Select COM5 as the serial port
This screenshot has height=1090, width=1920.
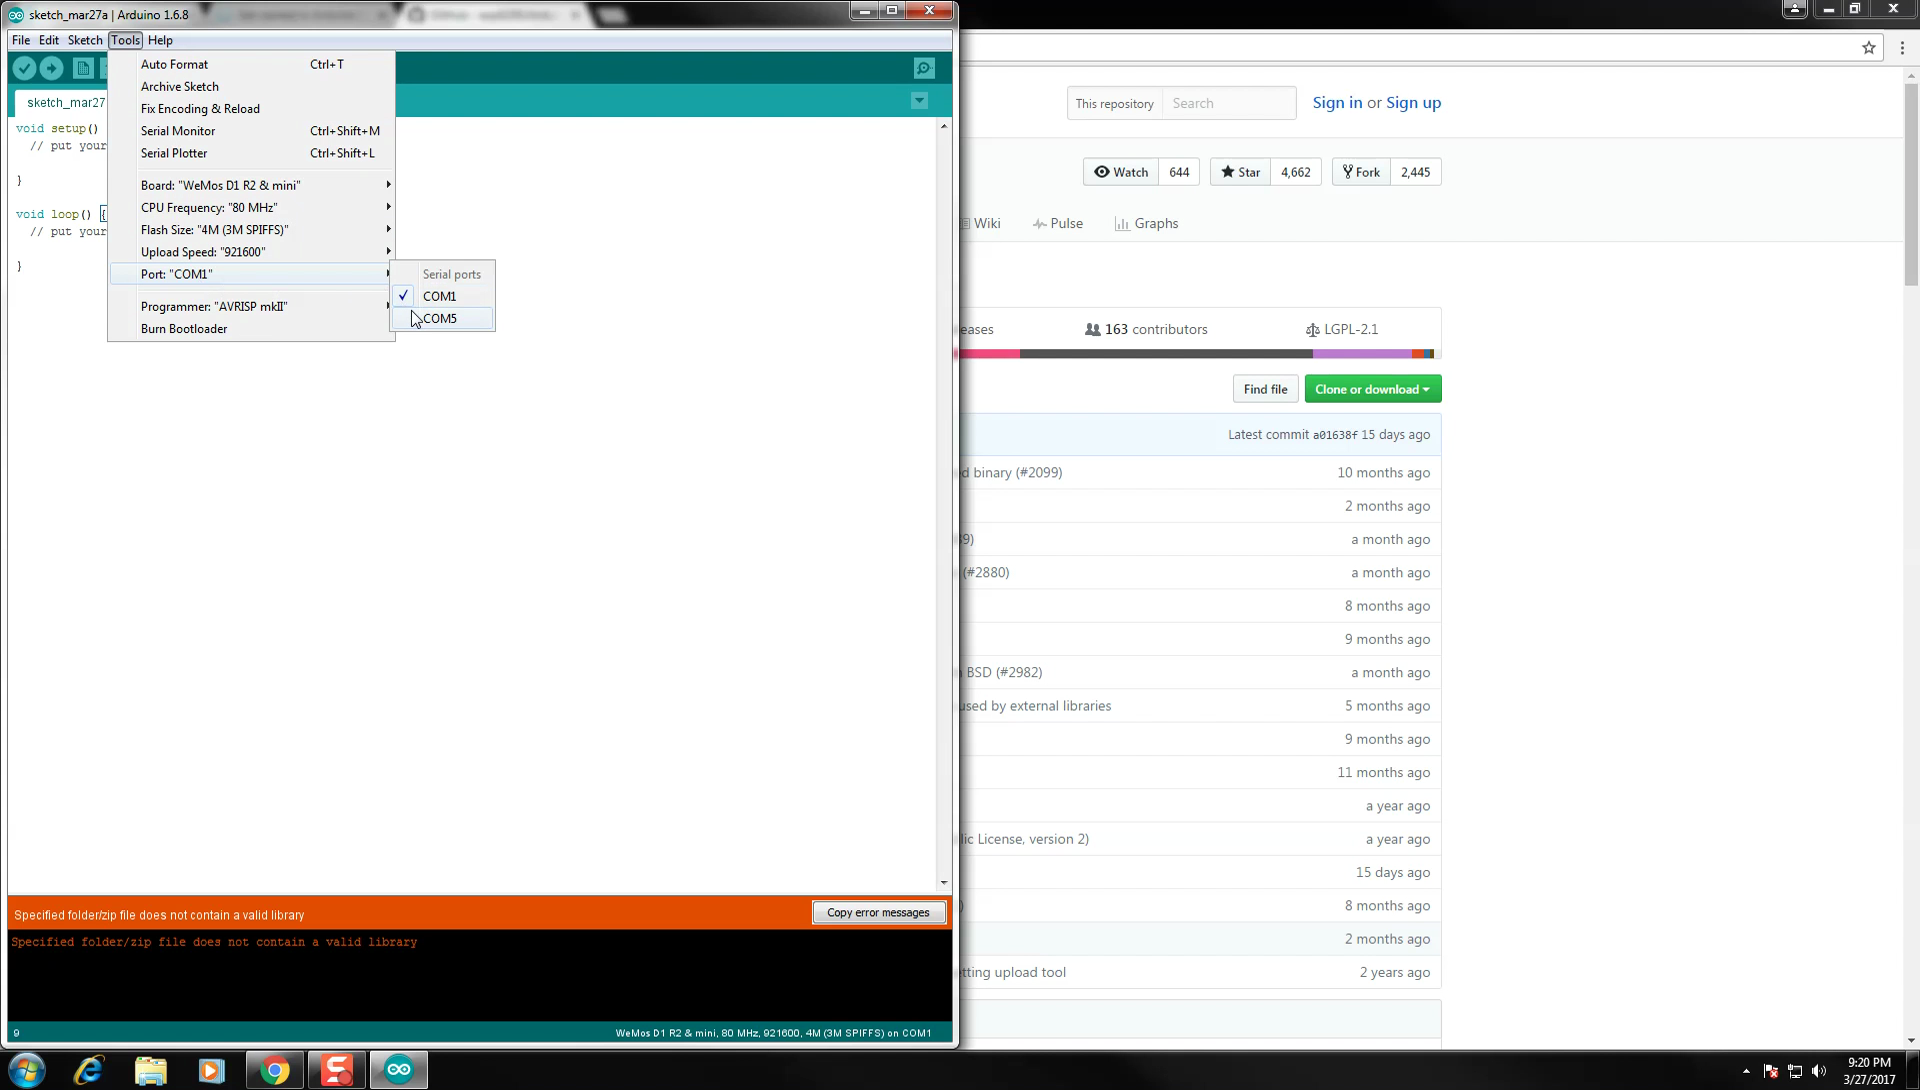pos(441,318)
